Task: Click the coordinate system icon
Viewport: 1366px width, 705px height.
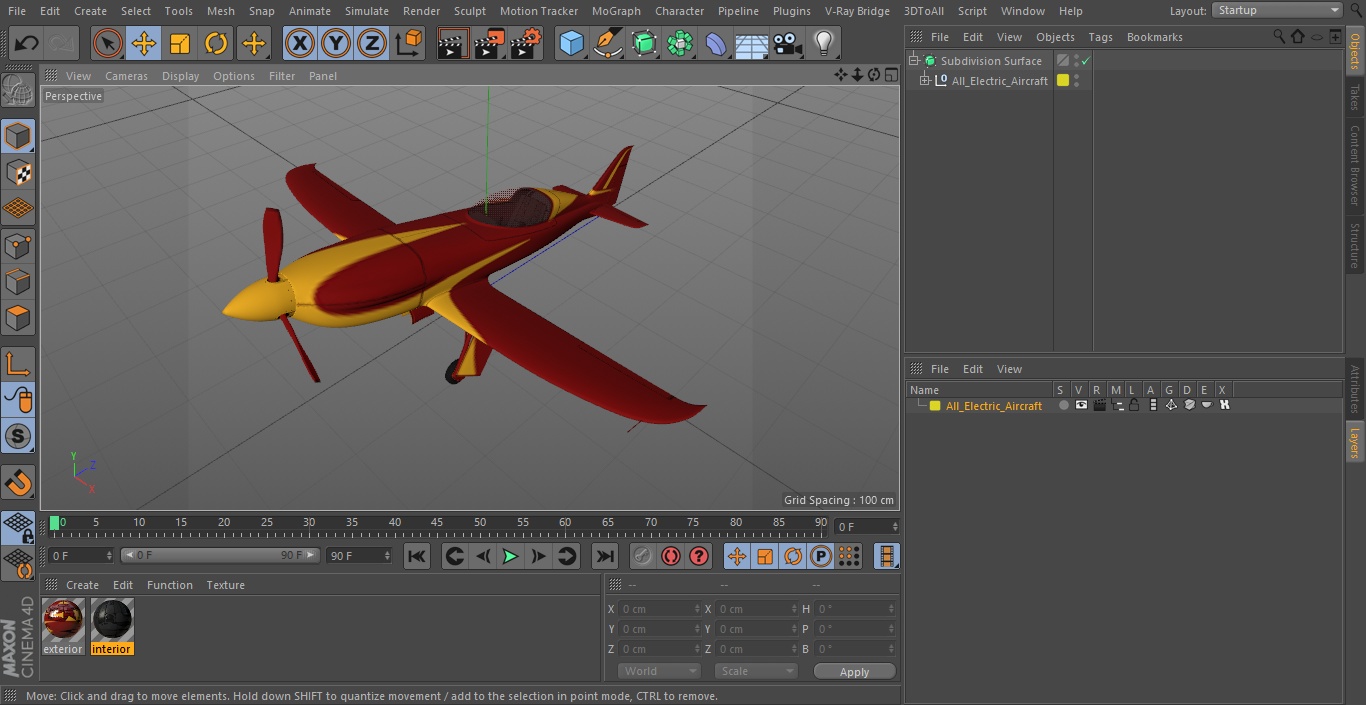Action: pos(409,43)
